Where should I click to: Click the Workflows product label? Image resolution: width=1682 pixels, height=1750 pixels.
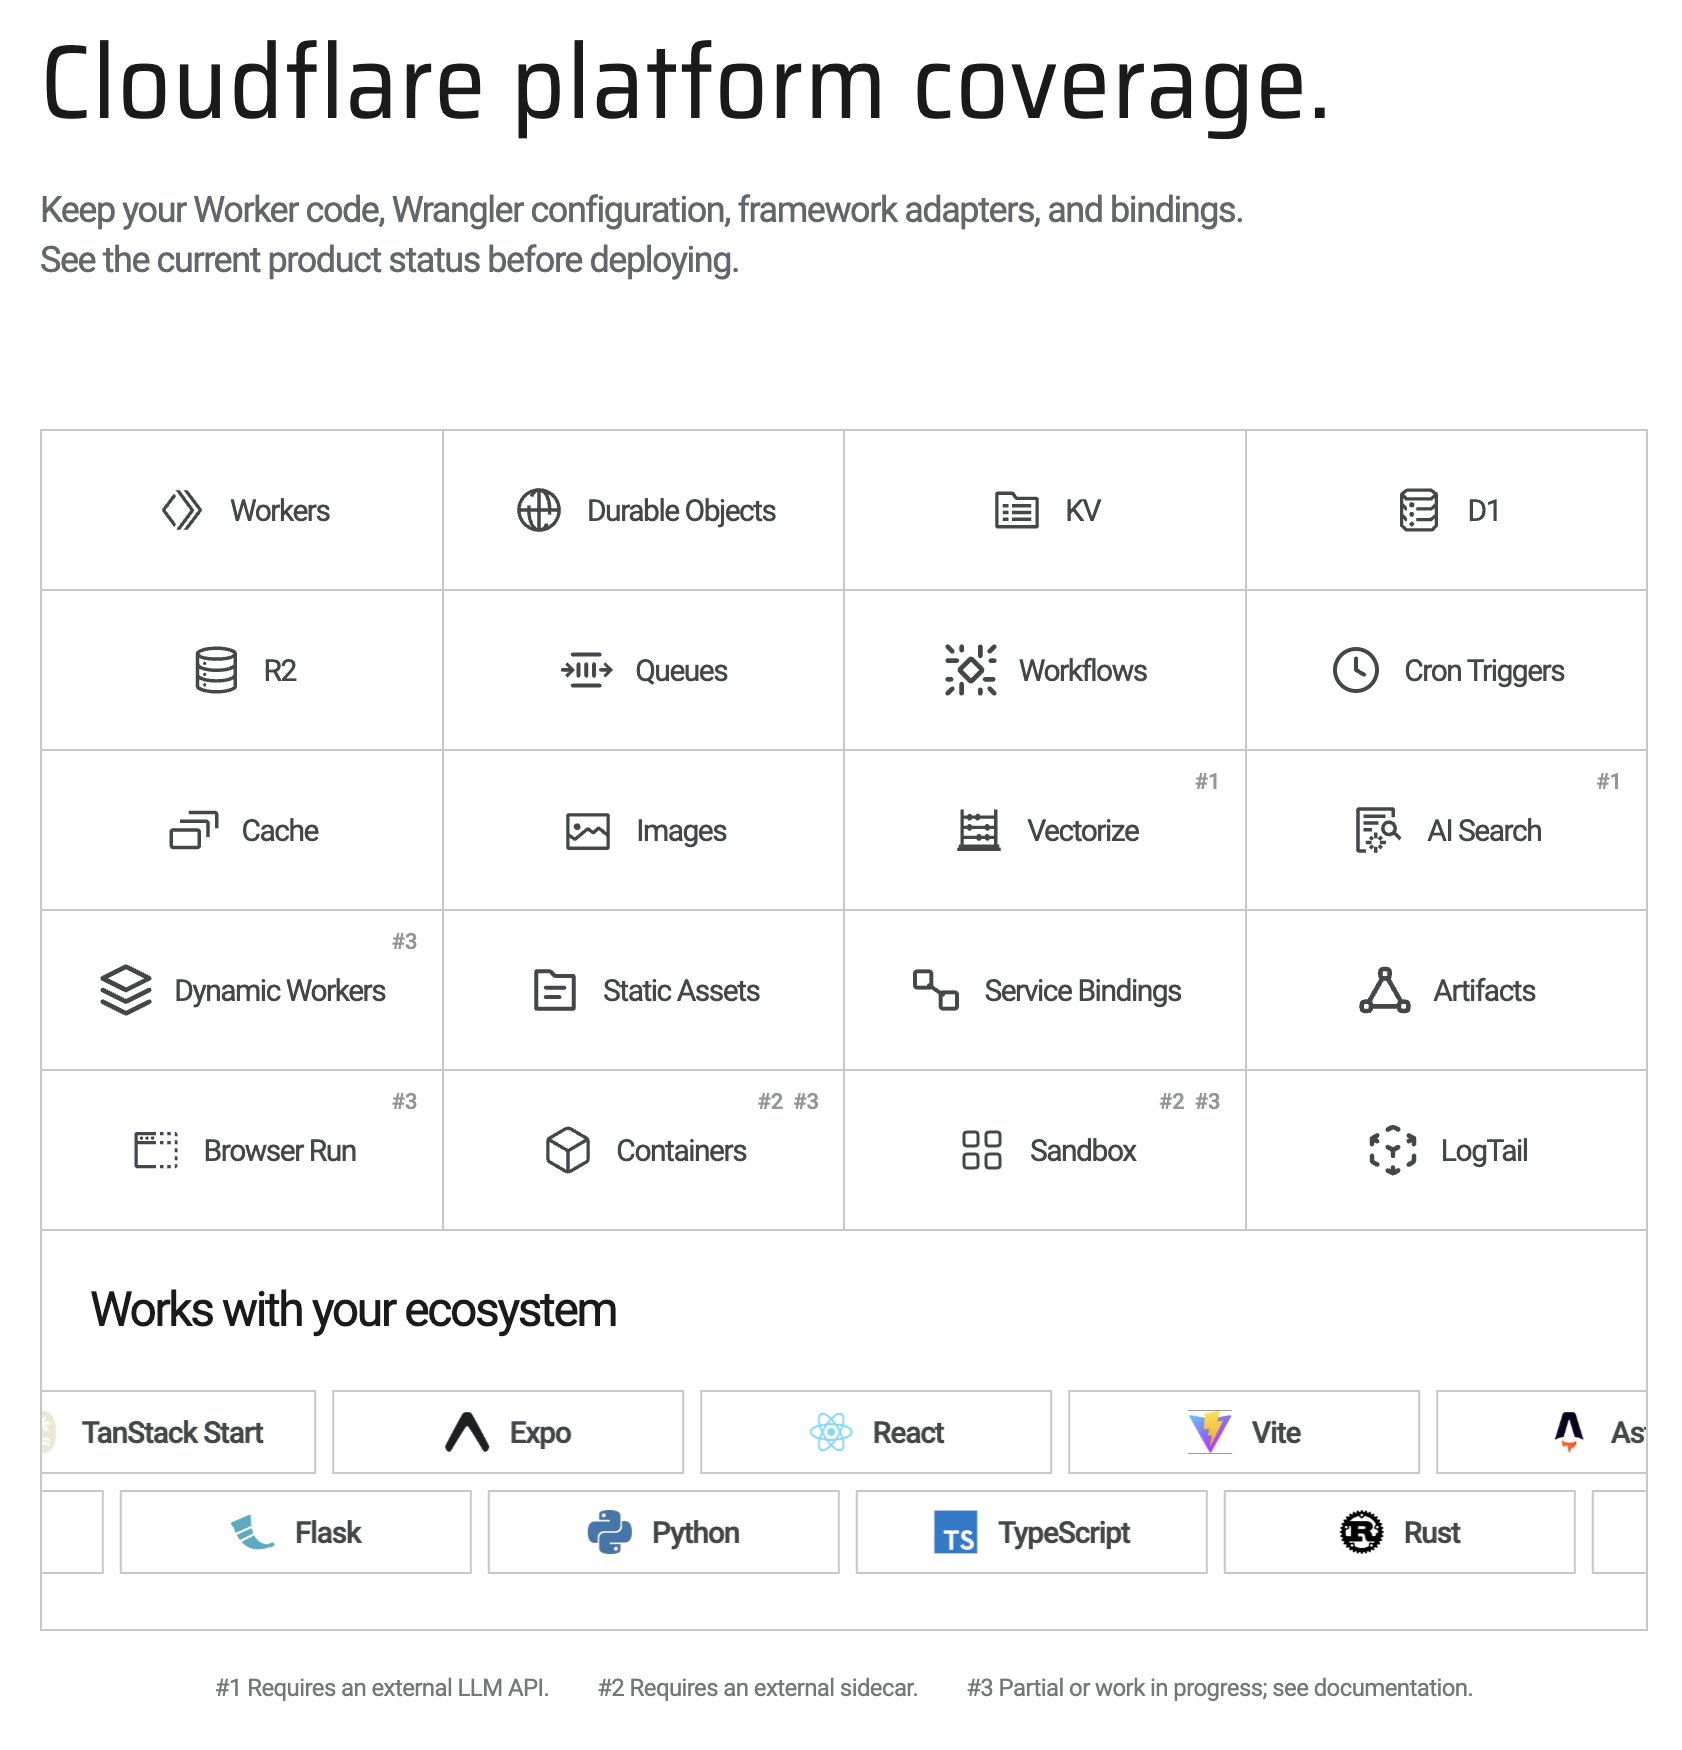coord(1083,670)
